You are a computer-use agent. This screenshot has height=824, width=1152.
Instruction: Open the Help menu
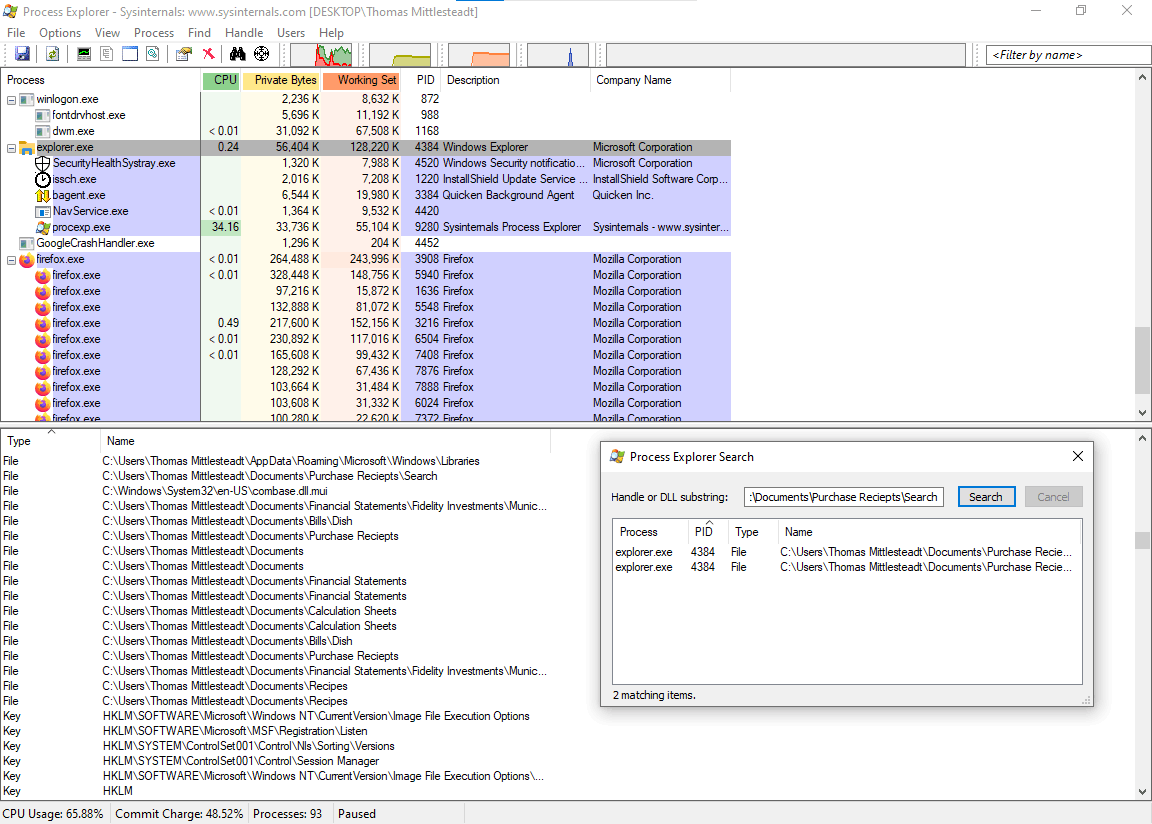point(331,33)
